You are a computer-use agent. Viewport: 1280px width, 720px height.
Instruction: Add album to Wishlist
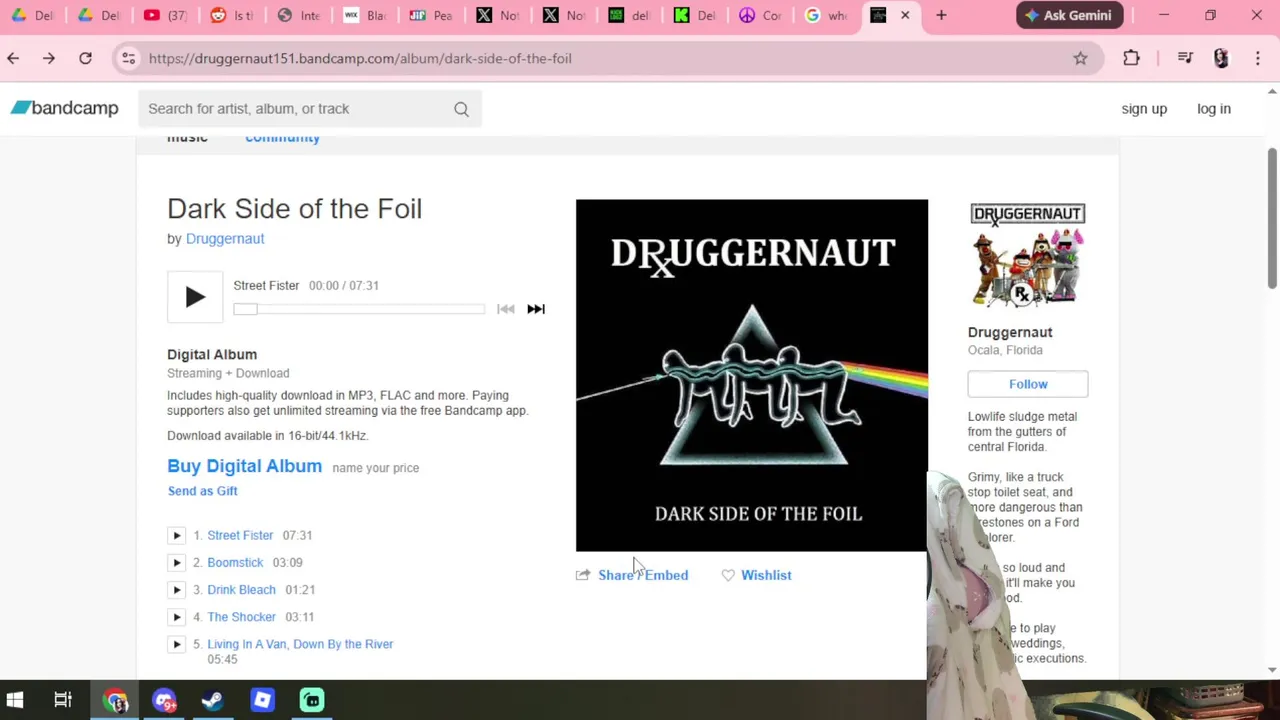(x=766, y=575)
